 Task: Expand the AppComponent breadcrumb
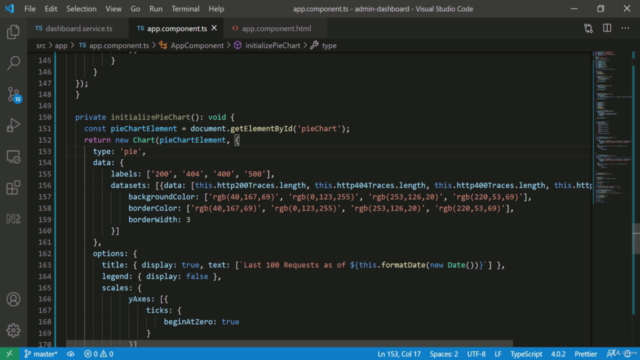click(191, 45)
